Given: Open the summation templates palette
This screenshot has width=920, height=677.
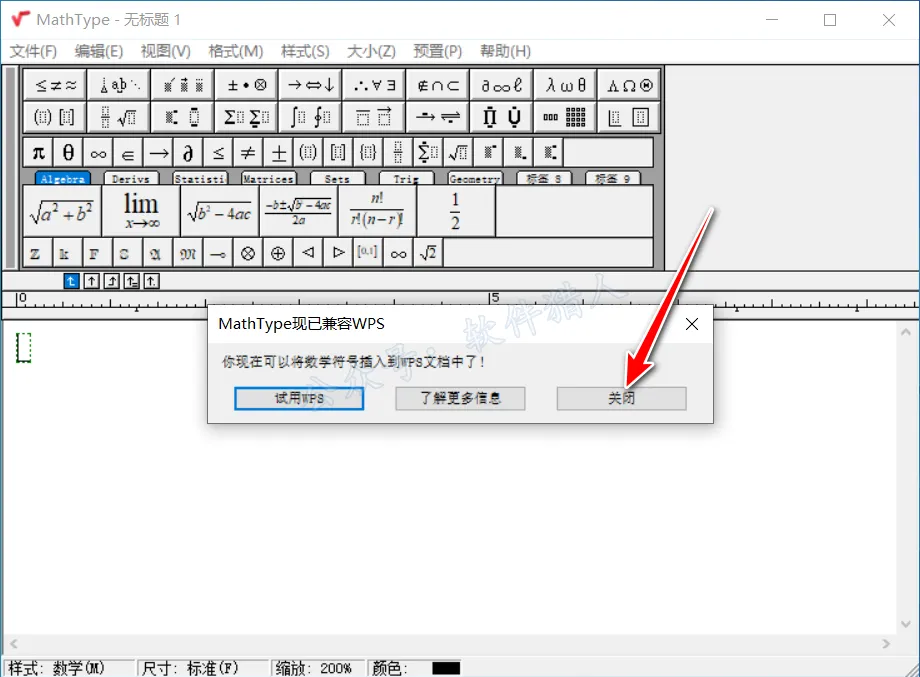Looking at the screenshot, I should (x=246, y=117).
